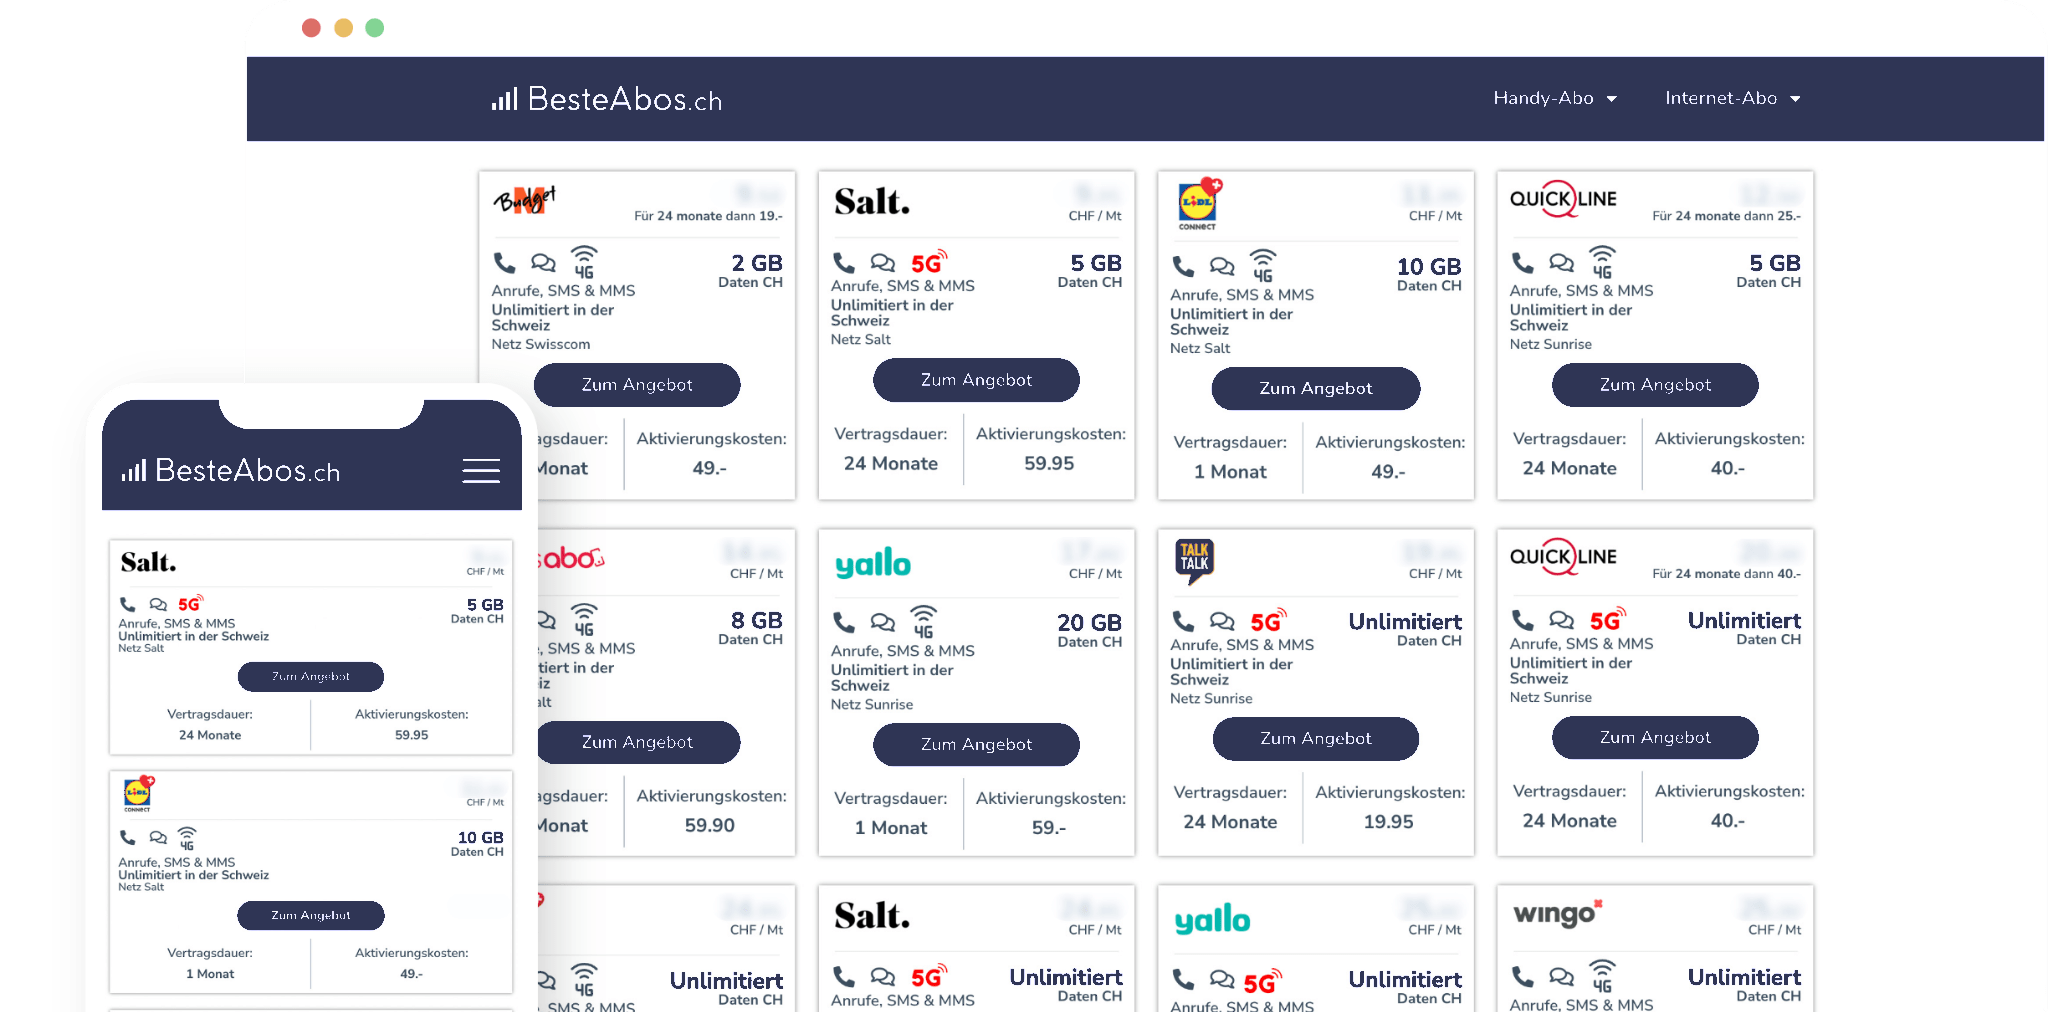Click the Lidl Connect logo on desktop
Screen dimensions: 2048x1012
pyautogui.click(x=1198, y=205)
